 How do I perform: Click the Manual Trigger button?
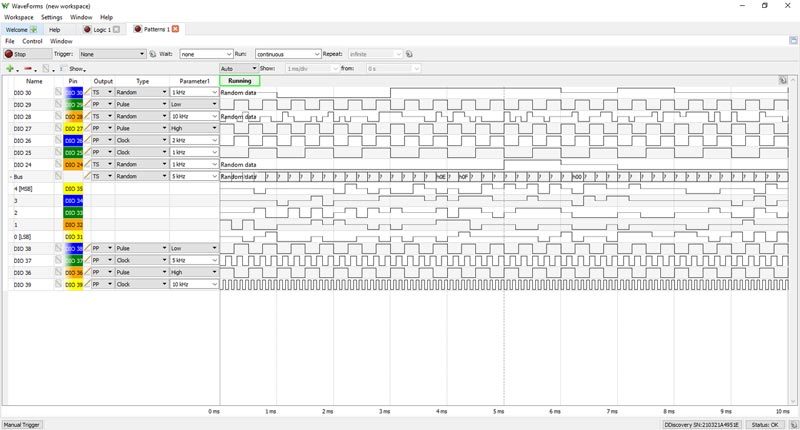pyautogui.click(x=22, y=424)
